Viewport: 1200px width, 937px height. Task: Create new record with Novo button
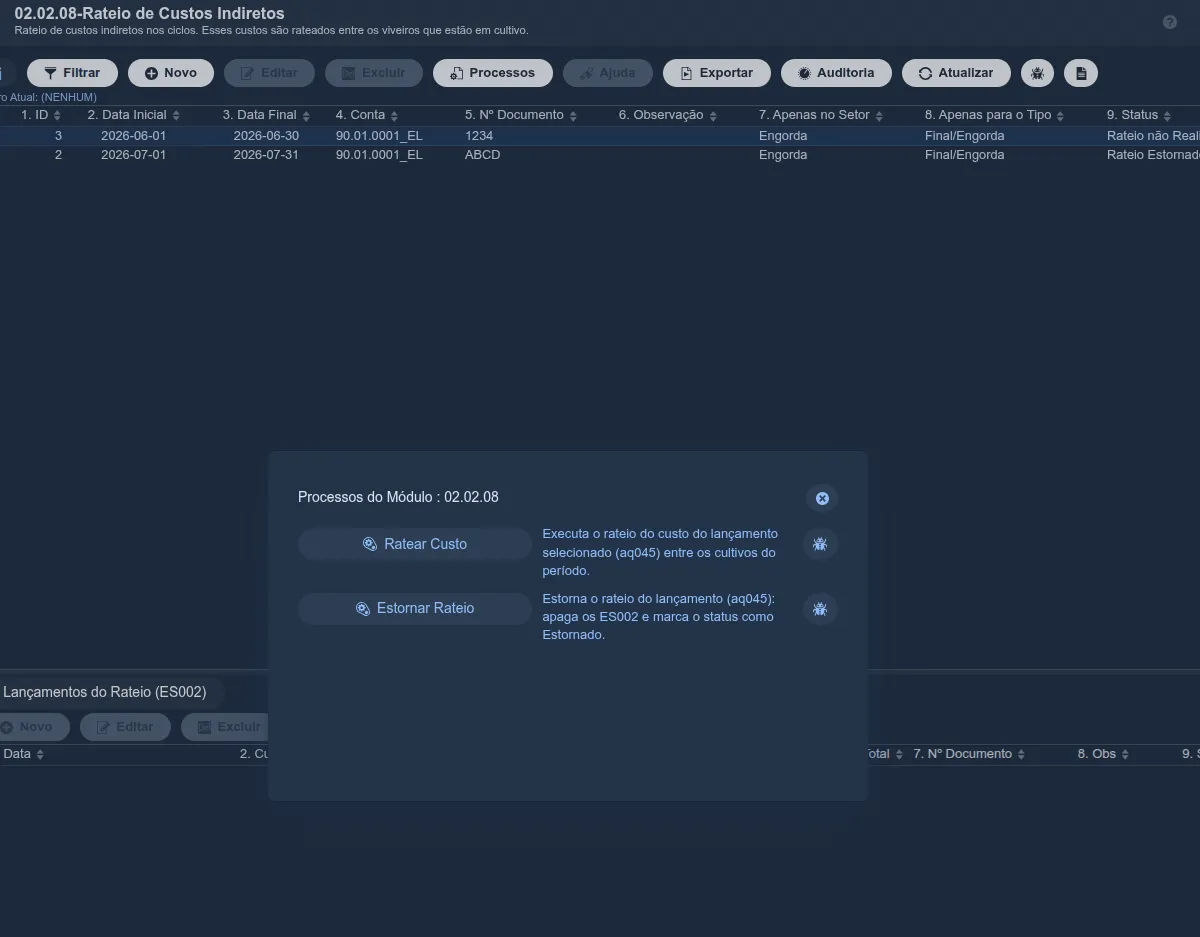pyautogui.click(x=171, y=73)
